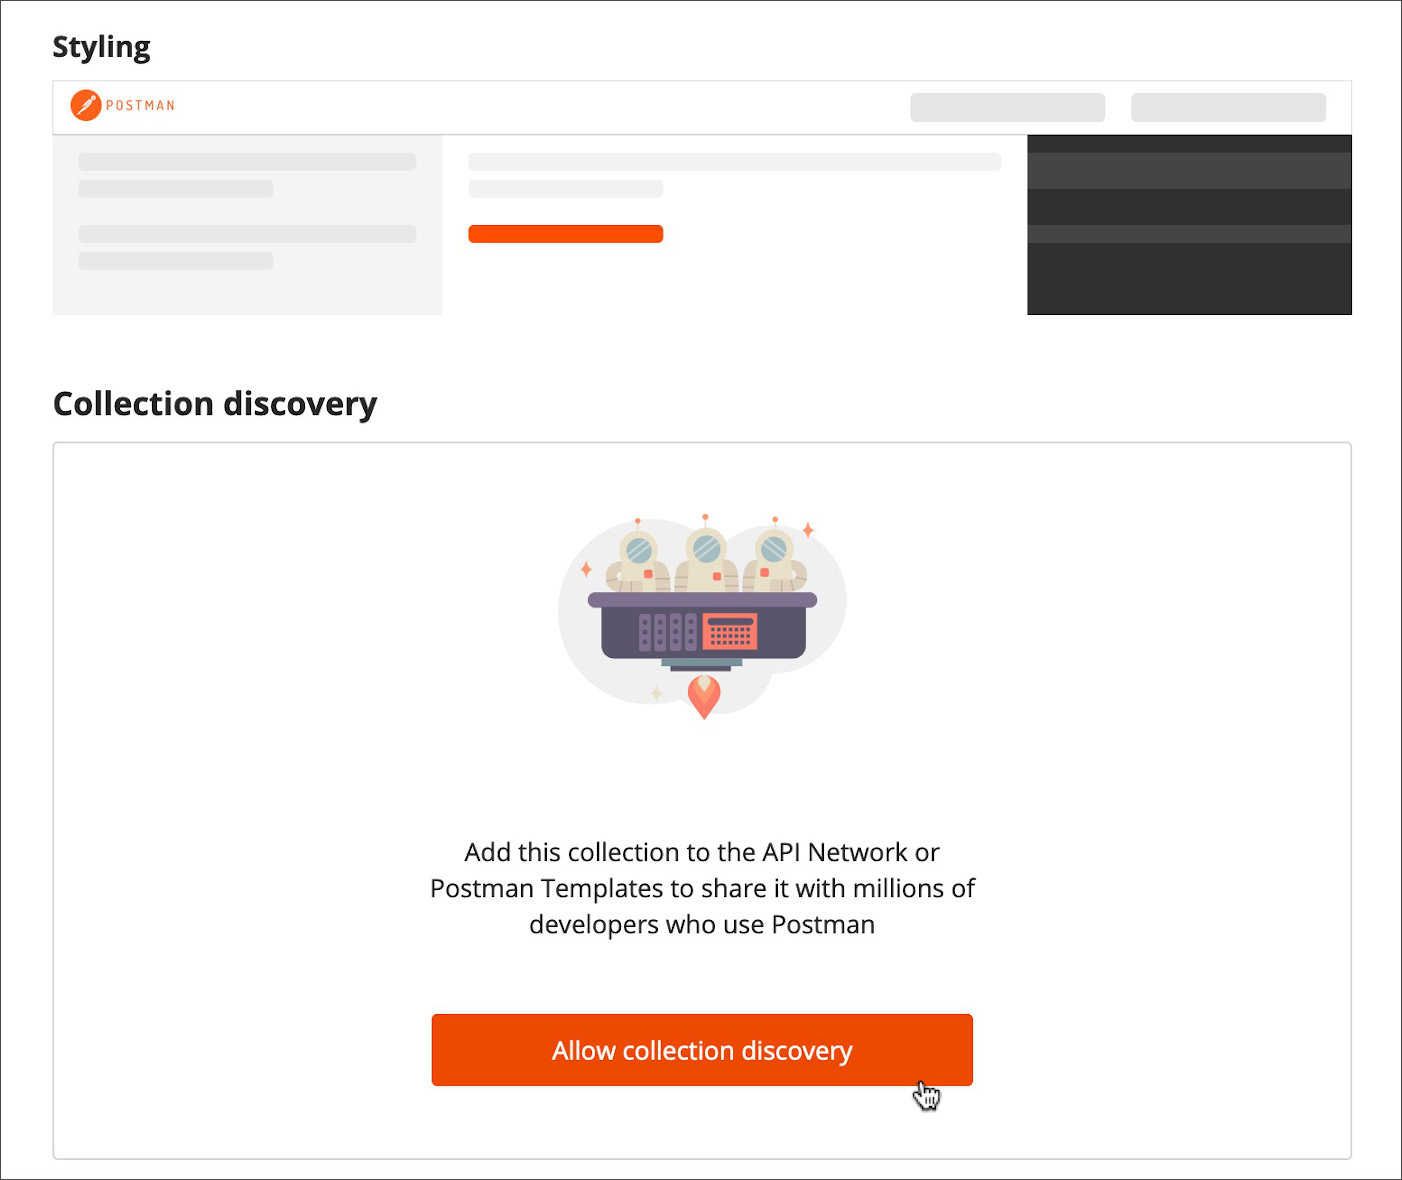1402x1180 pixels.
Task: Click the Allow collection discovery button
Action: coord(702,1050)
